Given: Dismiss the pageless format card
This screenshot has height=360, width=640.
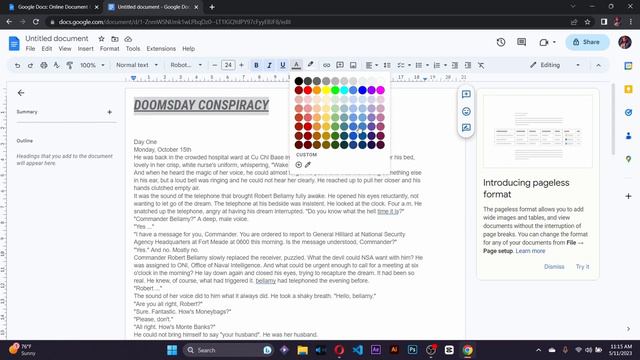Looking at the screenshot, I should point(554,267).
